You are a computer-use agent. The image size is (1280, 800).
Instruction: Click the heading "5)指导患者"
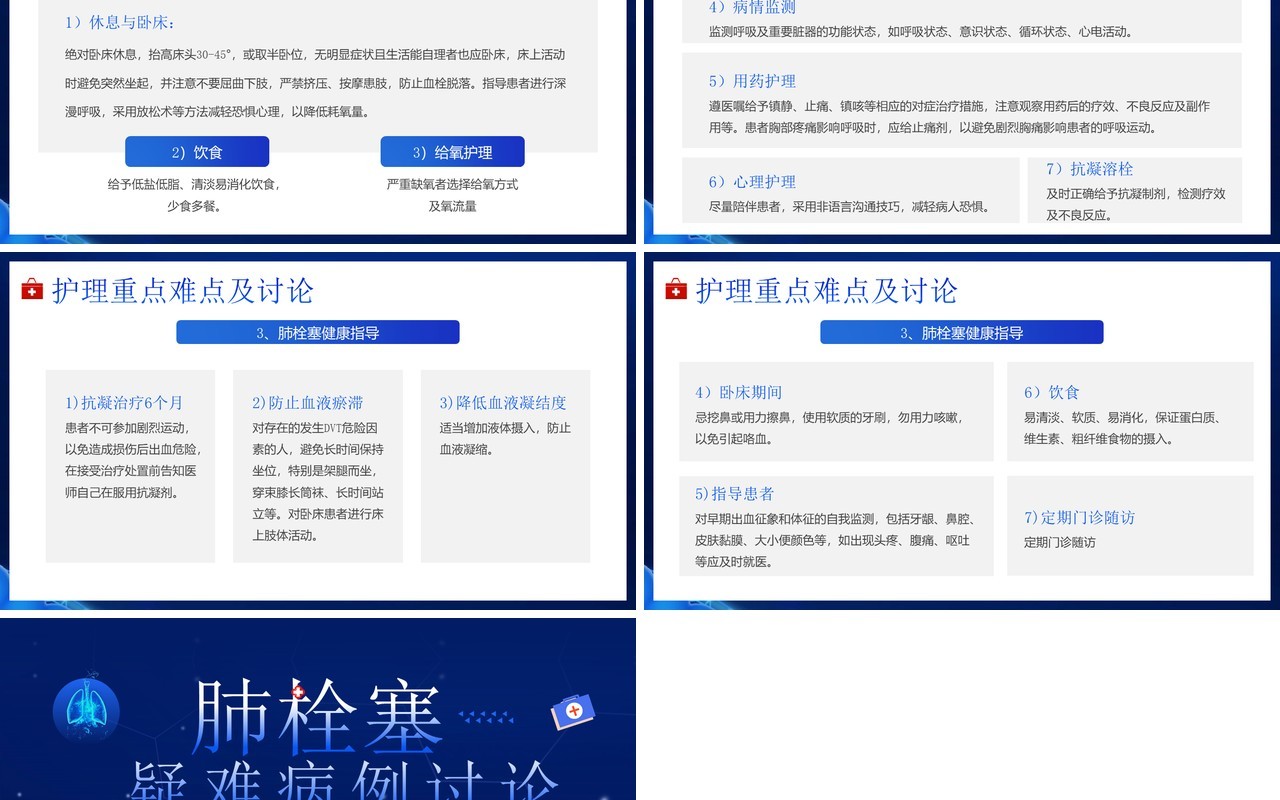[734, 493]
